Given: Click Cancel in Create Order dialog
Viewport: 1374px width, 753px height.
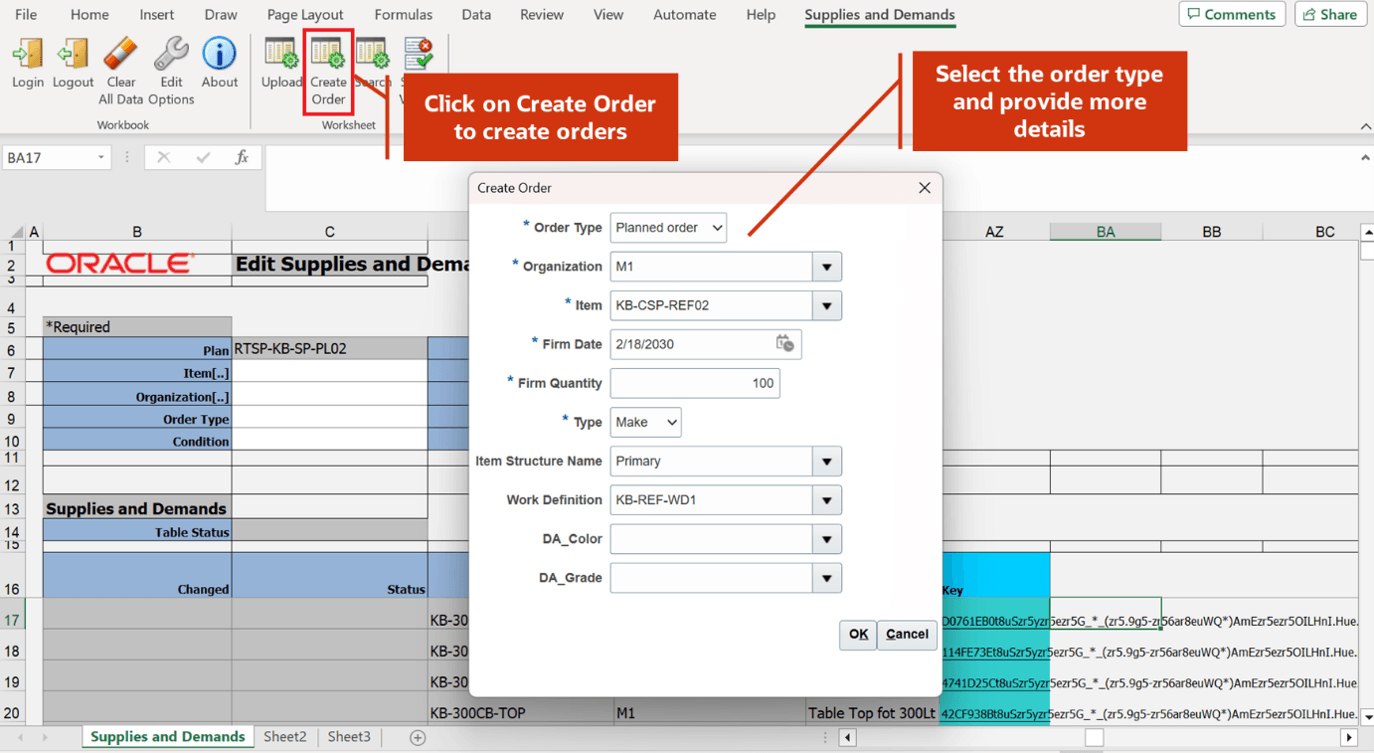Looking at the screenshot, I should (907, 634).
